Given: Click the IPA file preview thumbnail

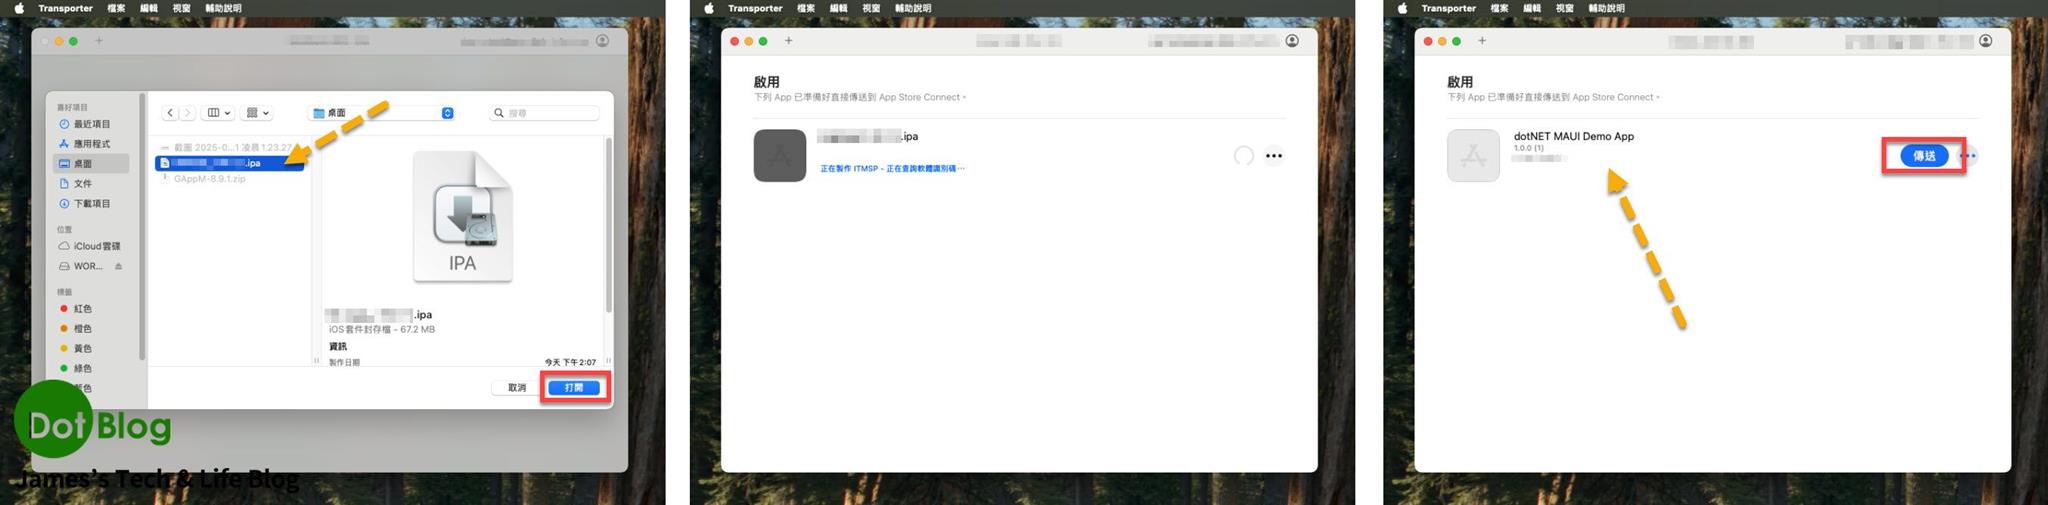Looking at the screenshot, I should tap(462, 217).
